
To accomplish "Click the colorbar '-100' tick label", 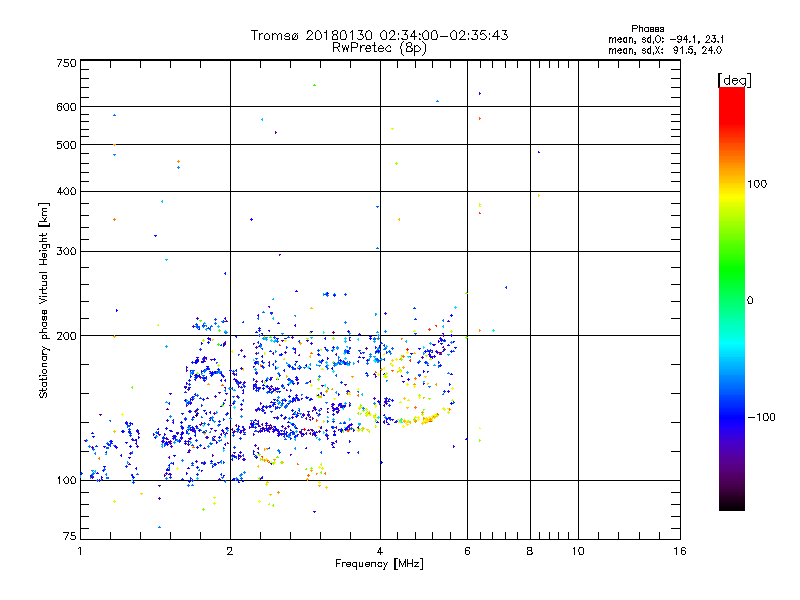I will click(761, 417).
